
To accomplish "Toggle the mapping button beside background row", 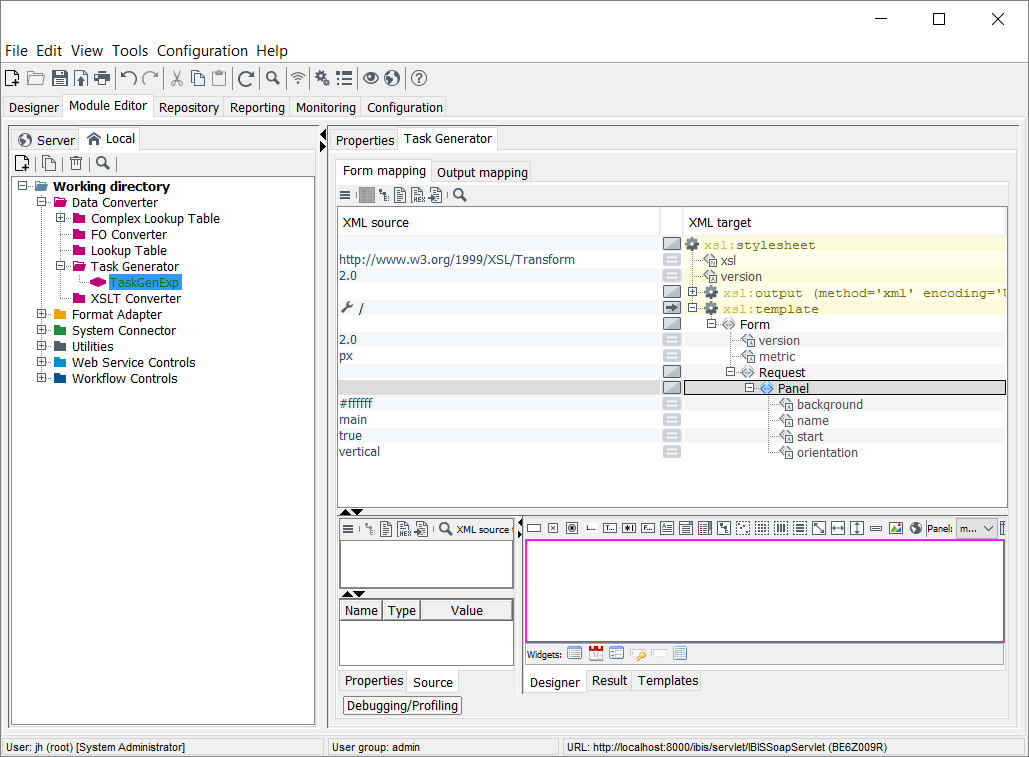I will (672, 404).
